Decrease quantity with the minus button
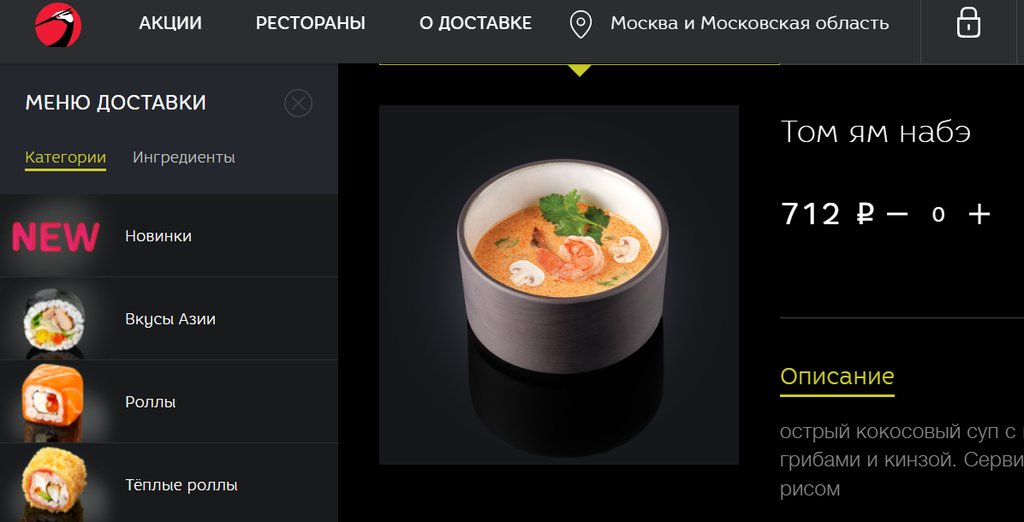 (x=897, y=214)
